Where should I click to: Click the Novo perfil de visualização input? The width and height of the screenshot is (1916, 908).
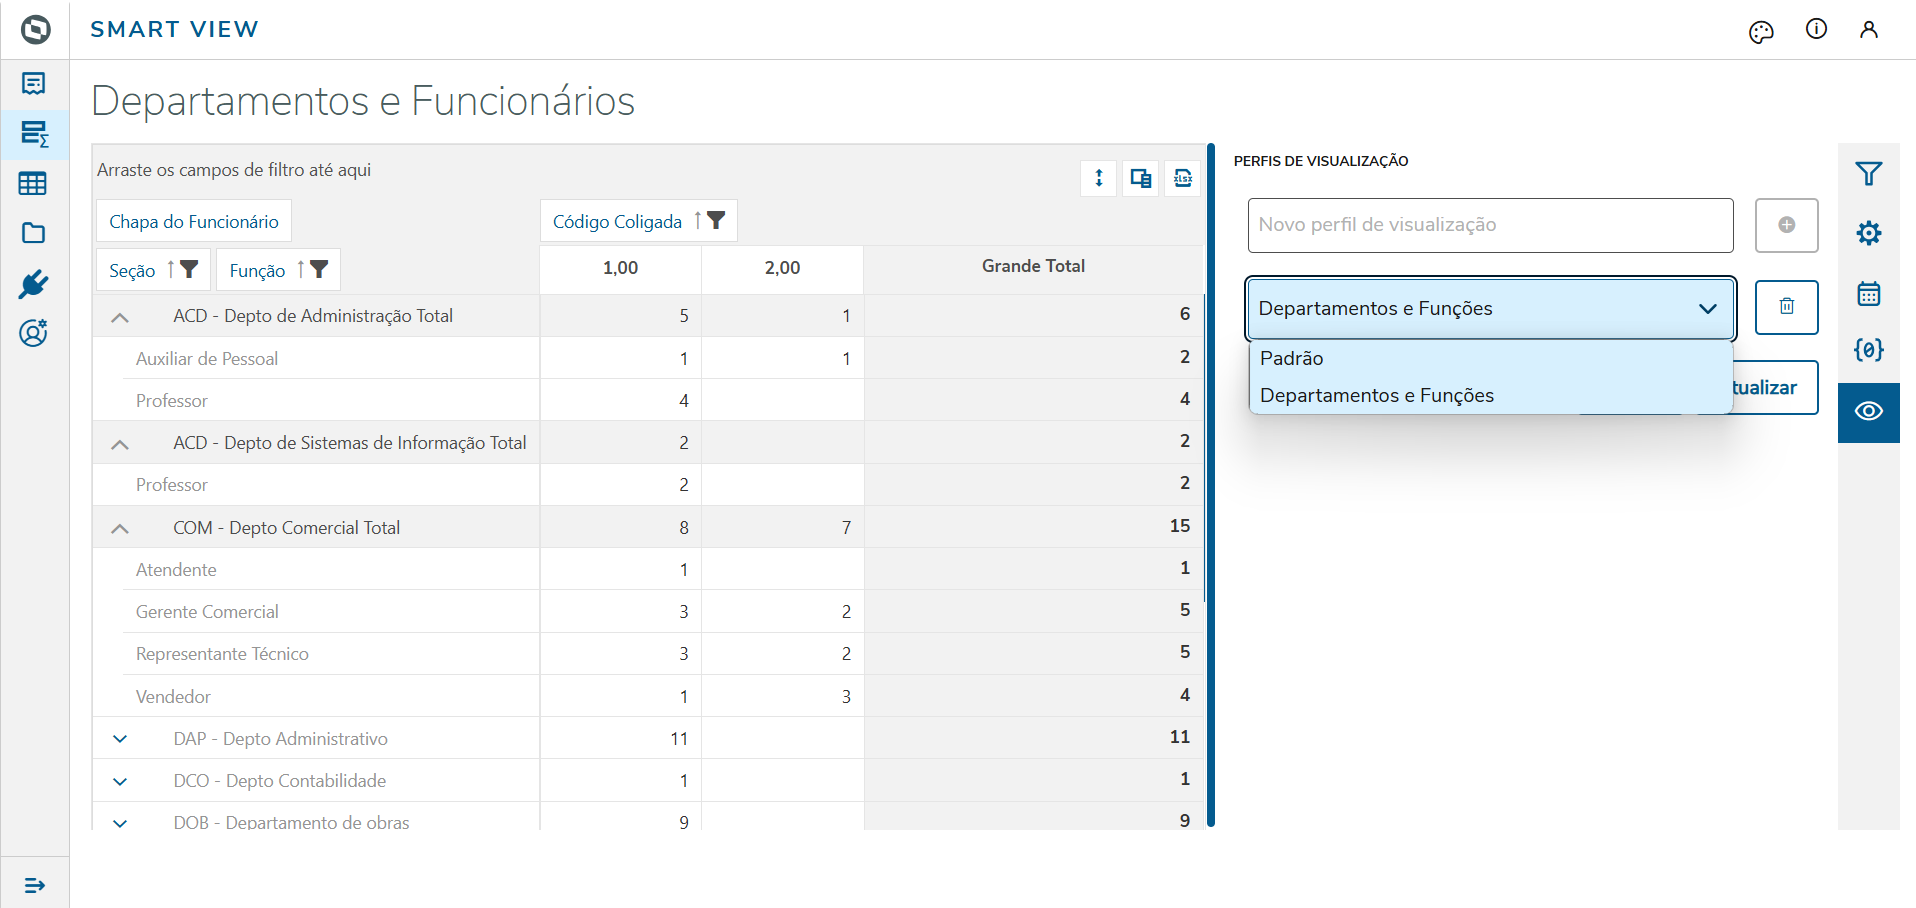pos(1490,225)
